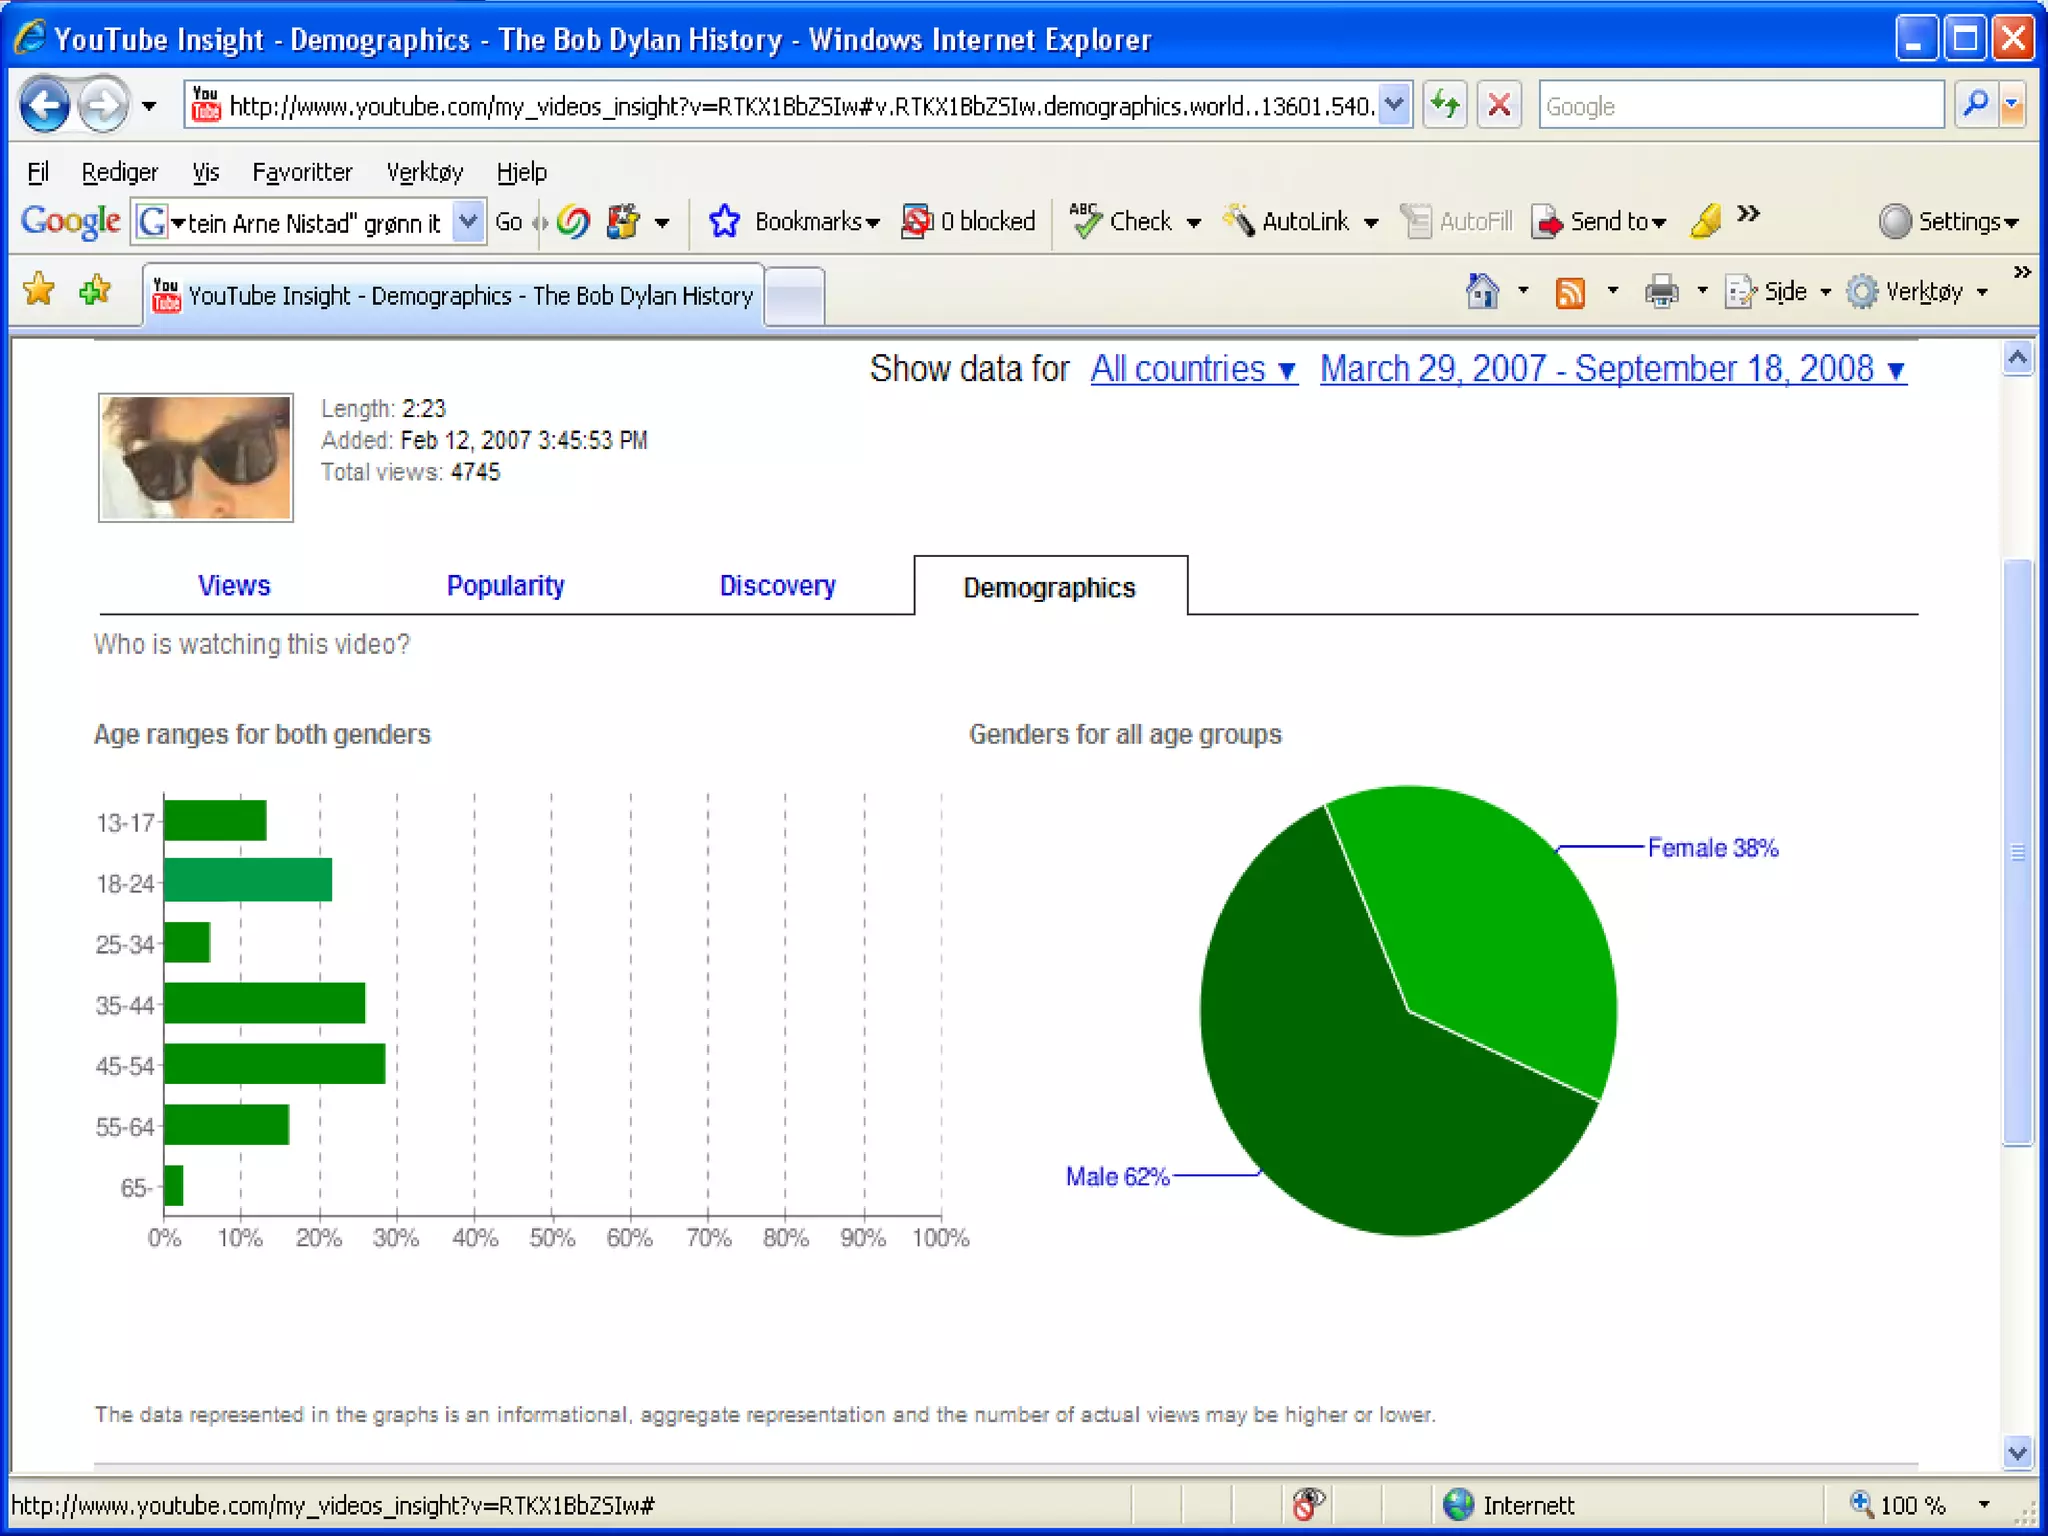Switch to the Discovery tab
The width and height of the screenshot is (2048, 1536).
coord(777,586)
